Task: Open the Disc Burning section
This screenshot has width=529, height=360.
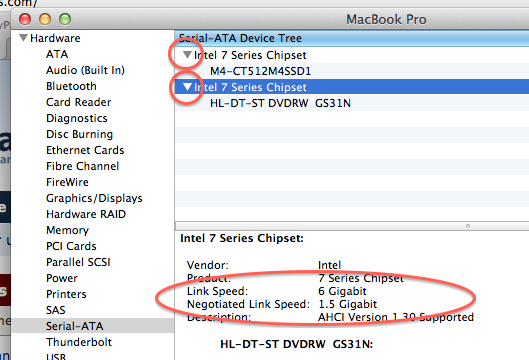Action: [x=80, y=134]
